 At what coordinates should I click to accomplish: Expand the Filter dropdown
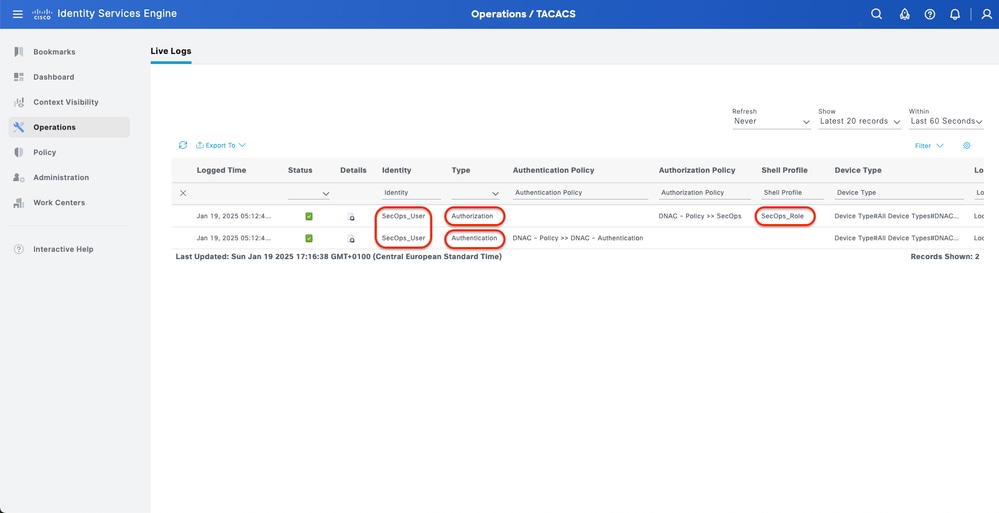click(x=929, y=146)
